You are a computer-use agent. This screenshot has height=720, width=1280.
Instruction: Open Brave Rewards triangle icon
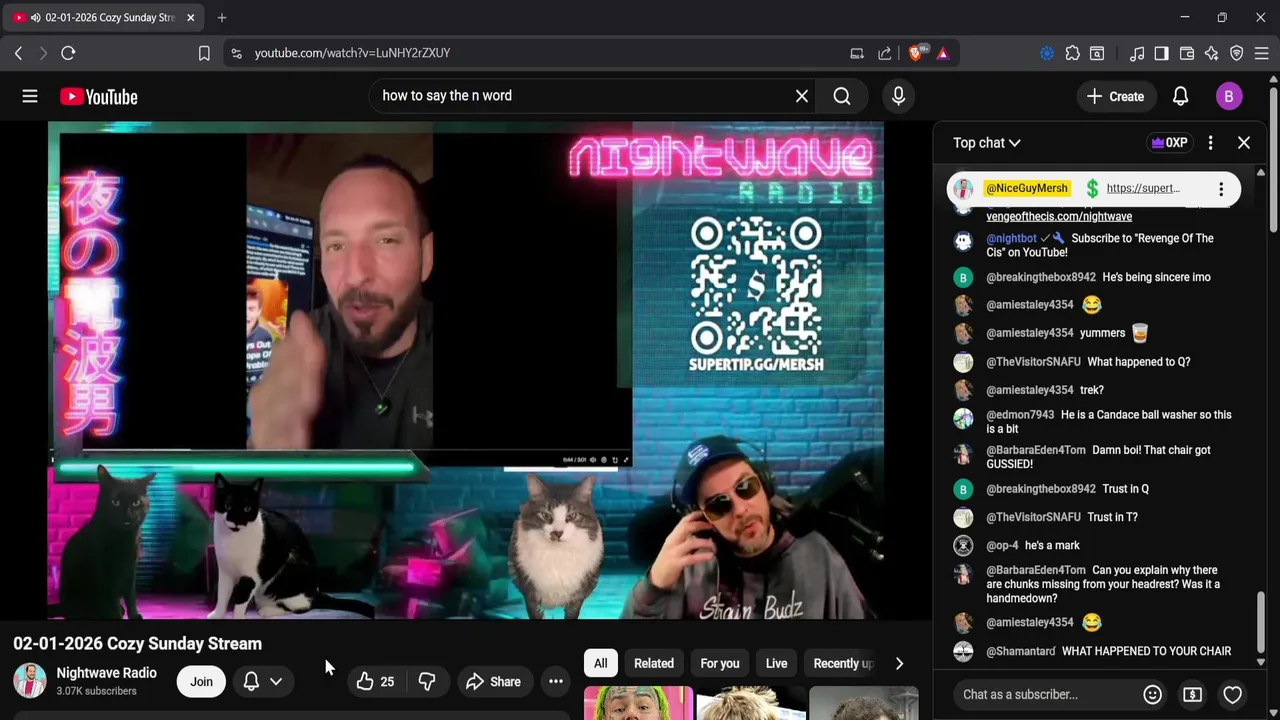[942, 53]
